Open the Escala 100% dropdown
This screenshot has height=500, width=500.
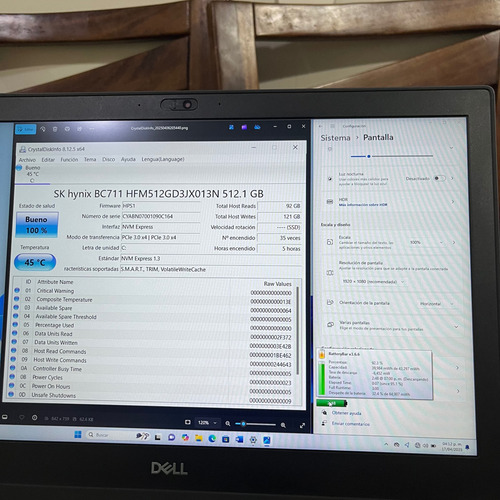coord(427,242)
